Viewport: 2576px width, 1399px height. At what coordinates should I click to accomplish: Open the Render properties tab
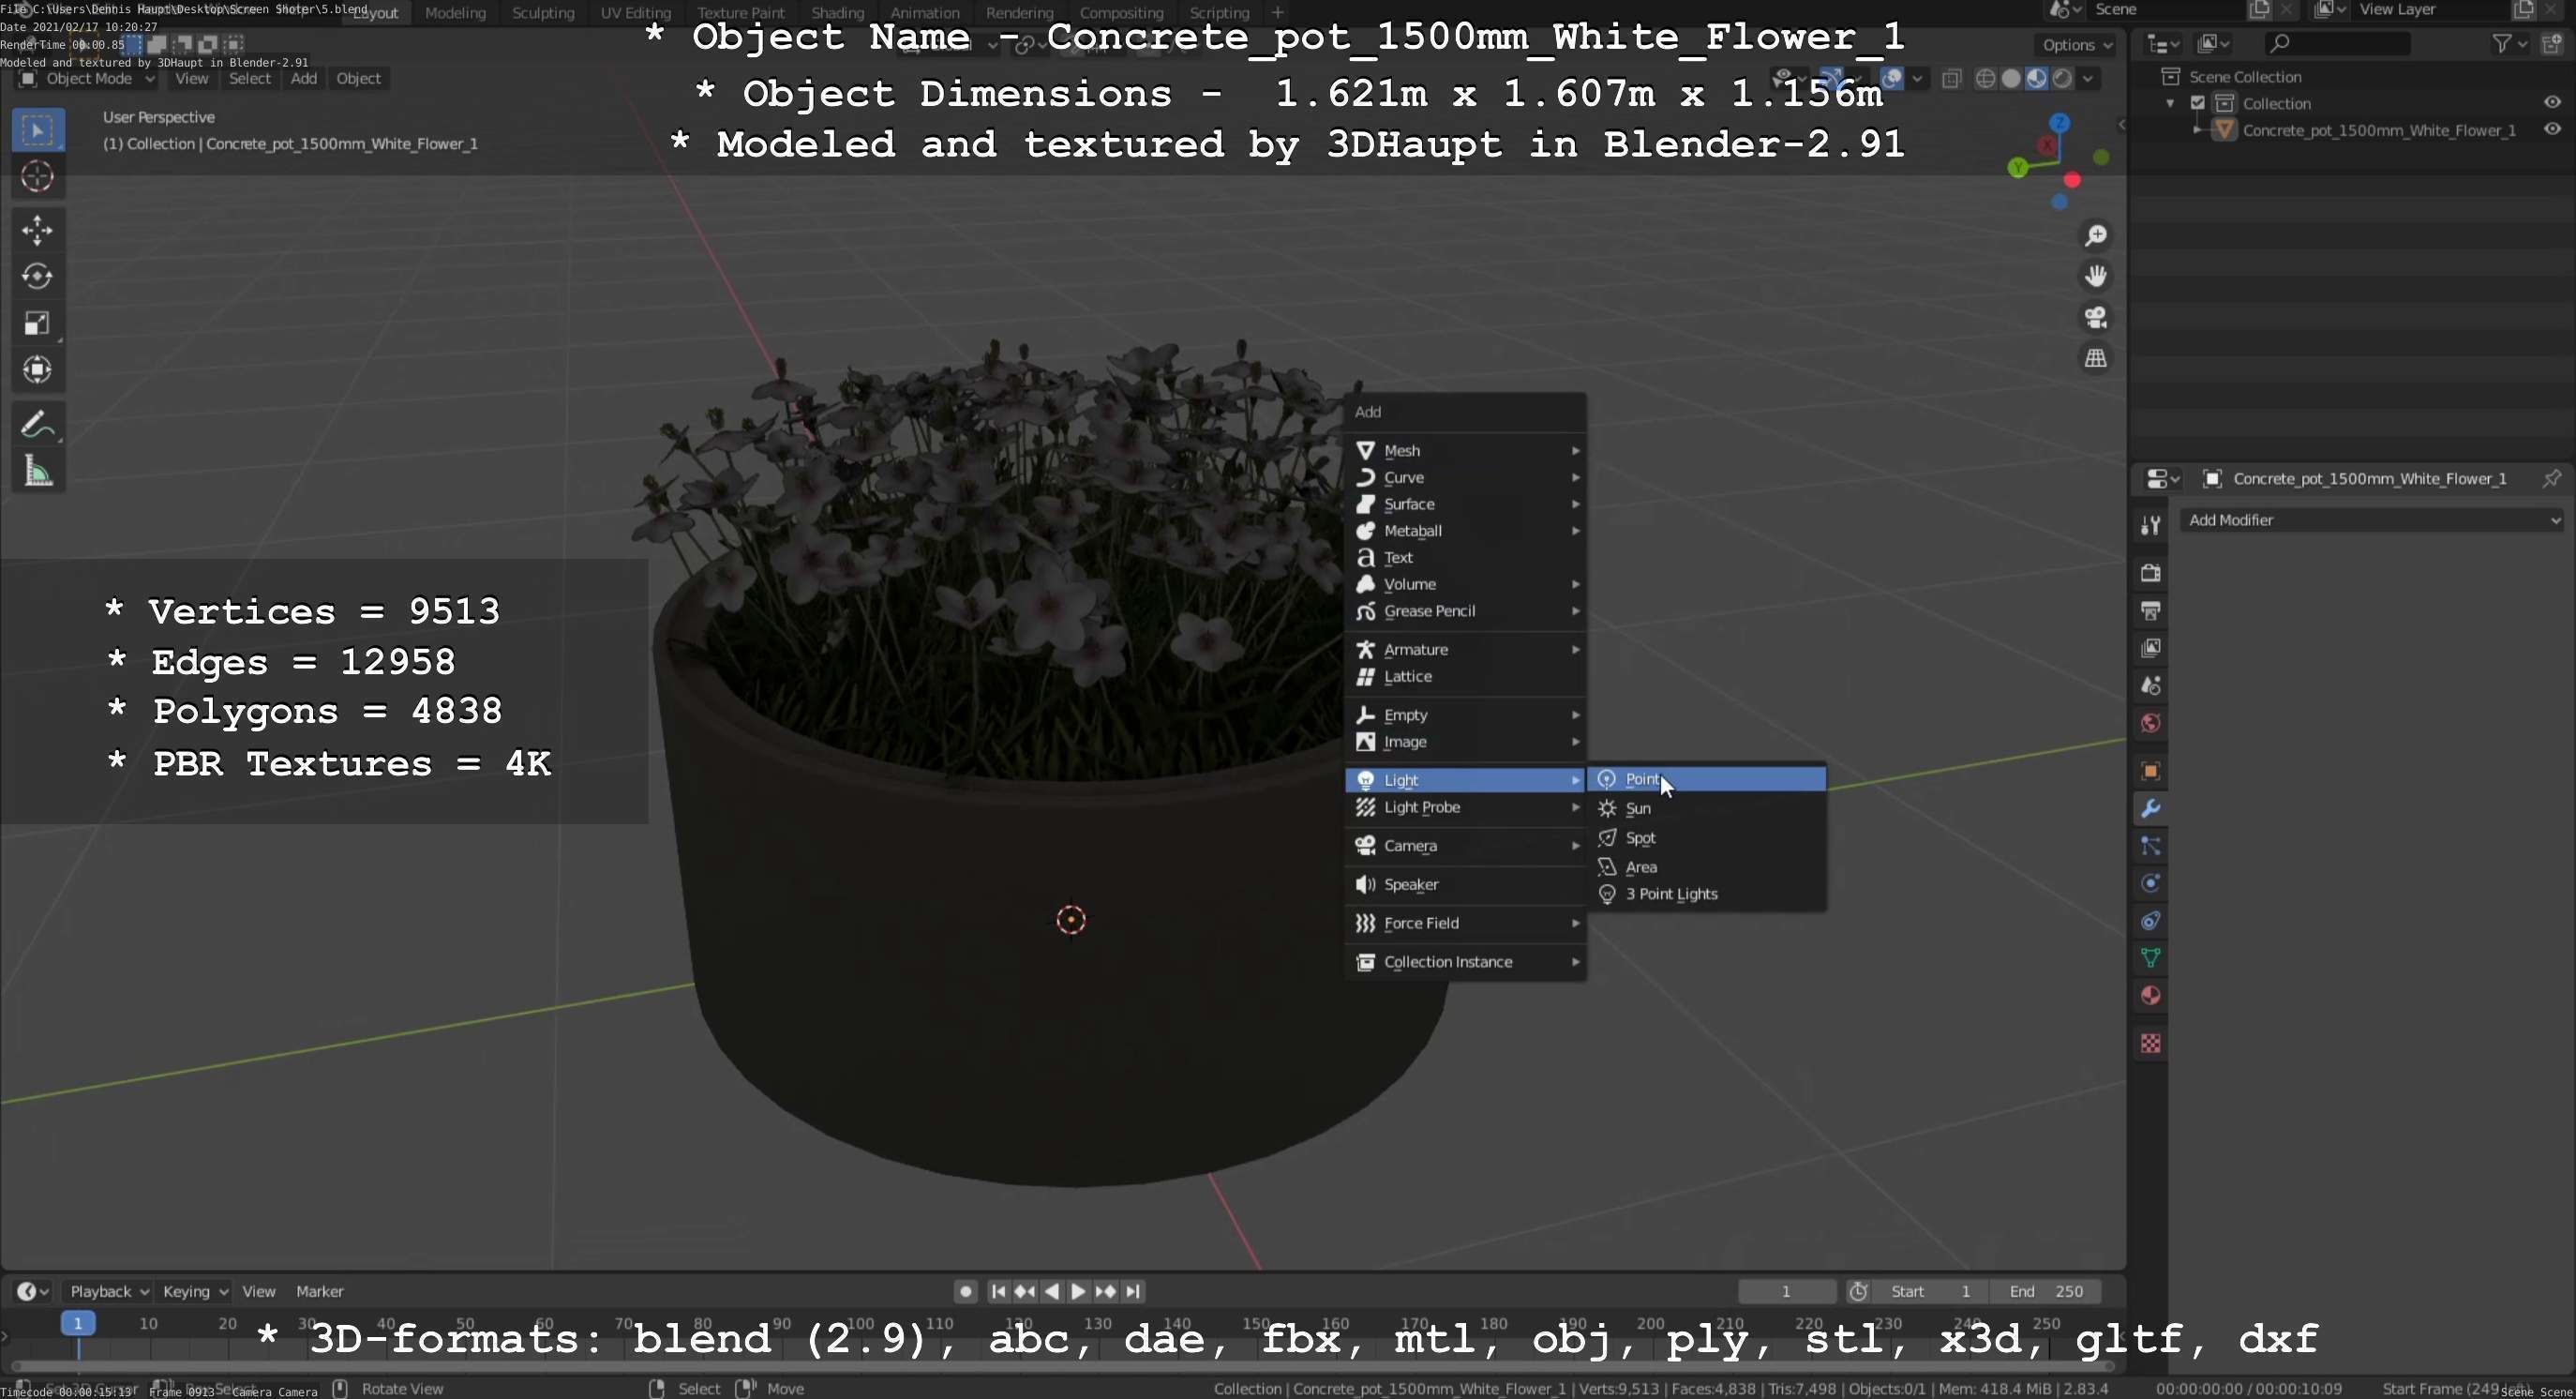[2150, 573]
